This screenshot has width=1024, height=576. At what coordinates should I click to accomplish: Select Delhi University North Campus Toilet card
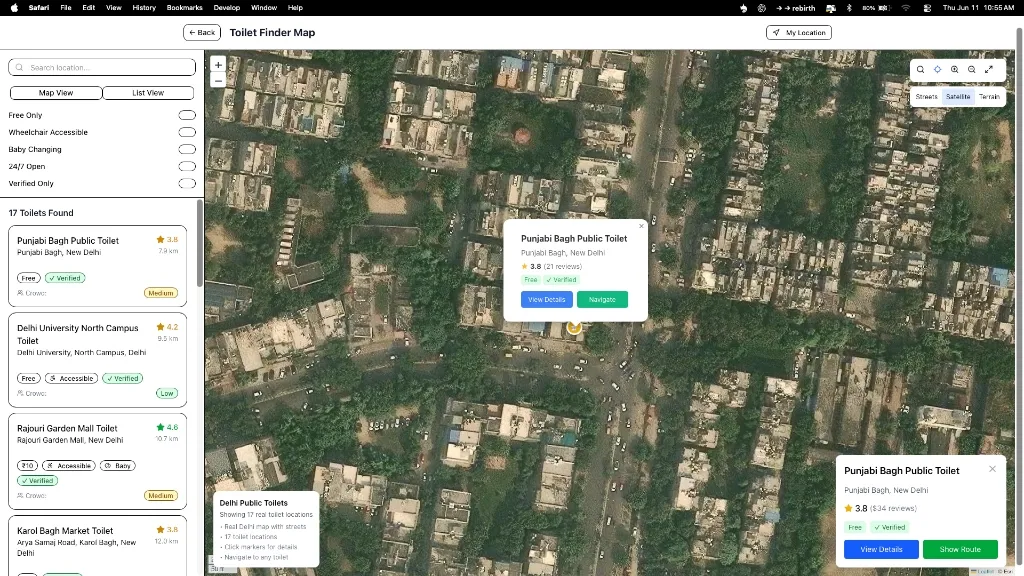click(97, 360)
